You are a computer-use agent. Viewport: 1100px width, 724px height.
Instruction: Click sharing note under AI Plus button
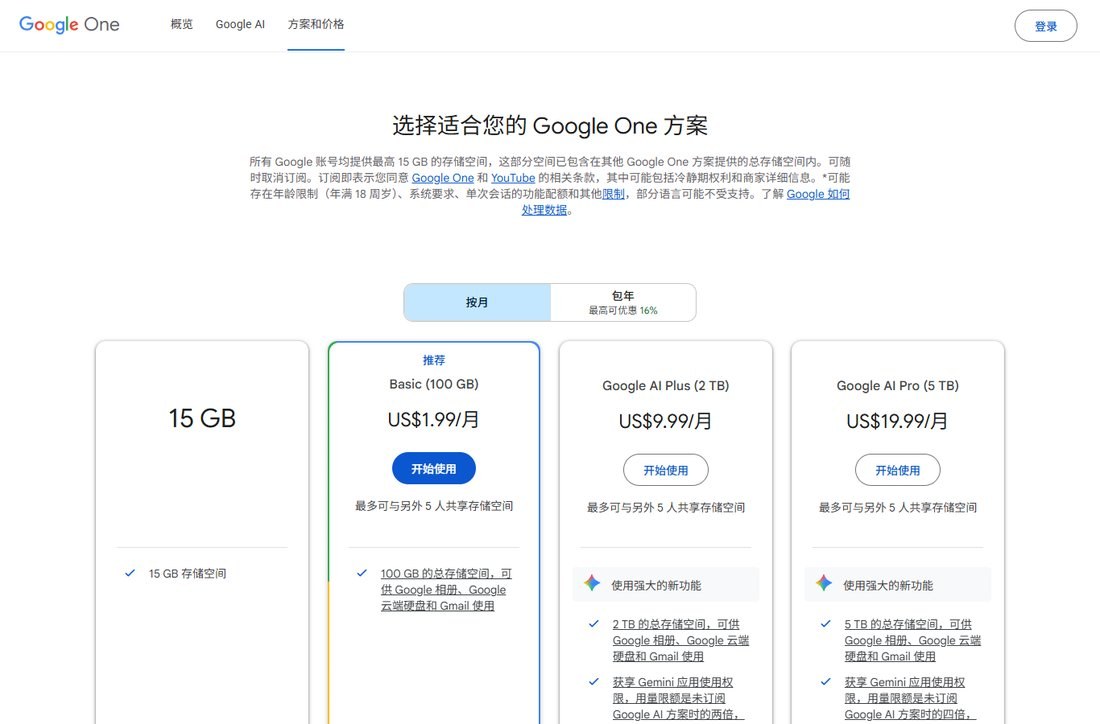tap(666, 507)
